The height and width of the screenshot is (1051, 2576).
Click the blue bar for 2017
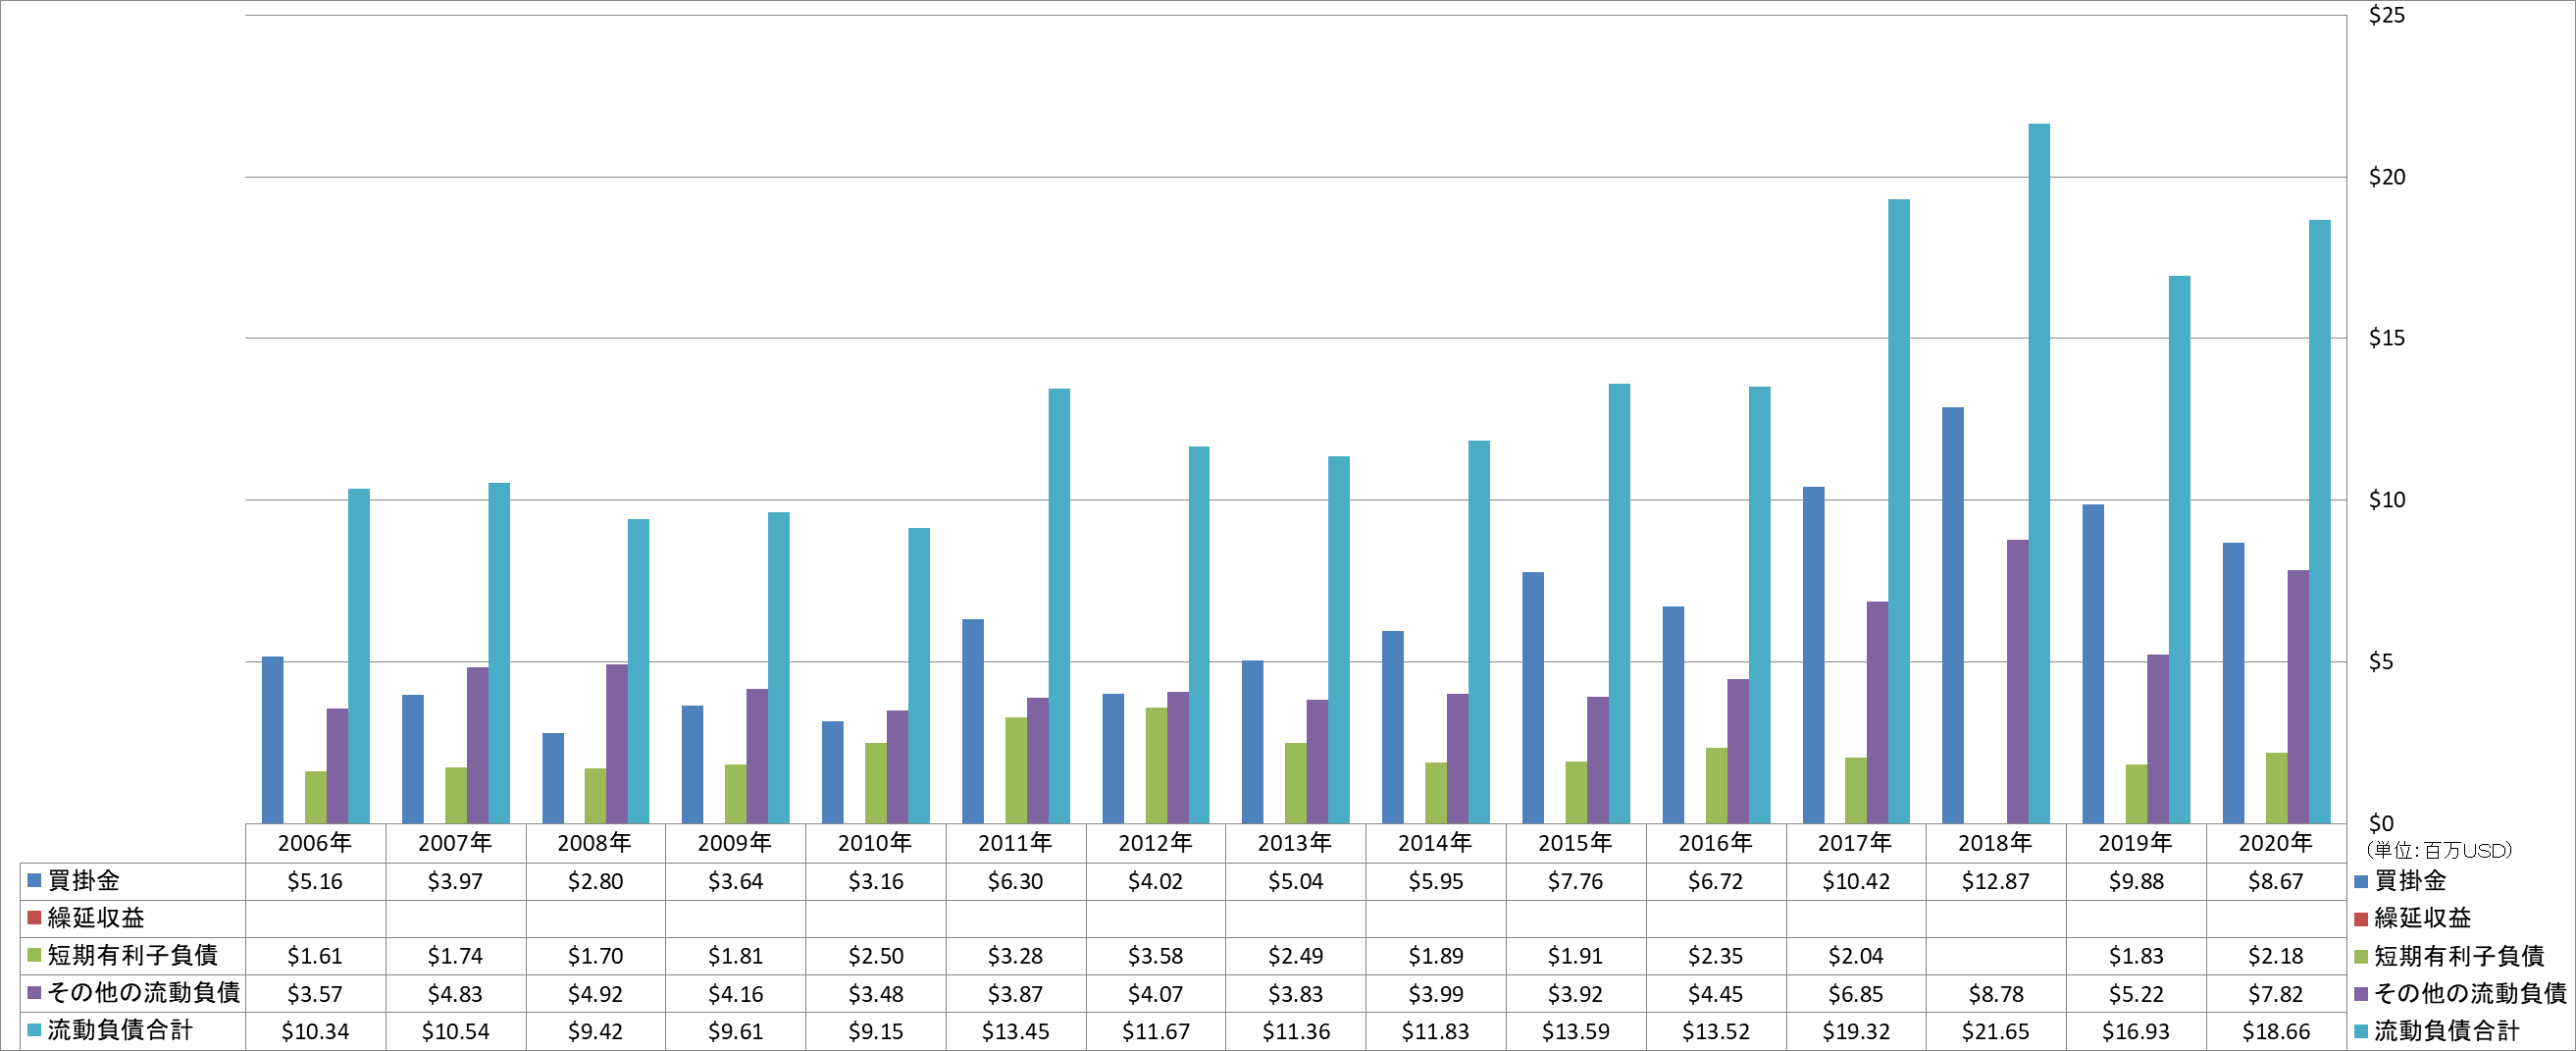click(x=1813, y=655)
